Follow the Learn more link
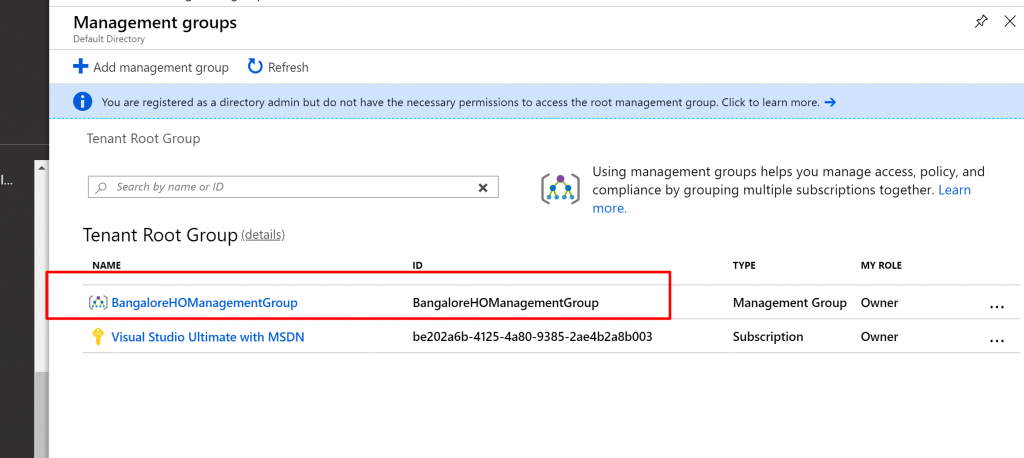The image size is (1024, 458). 953,190
